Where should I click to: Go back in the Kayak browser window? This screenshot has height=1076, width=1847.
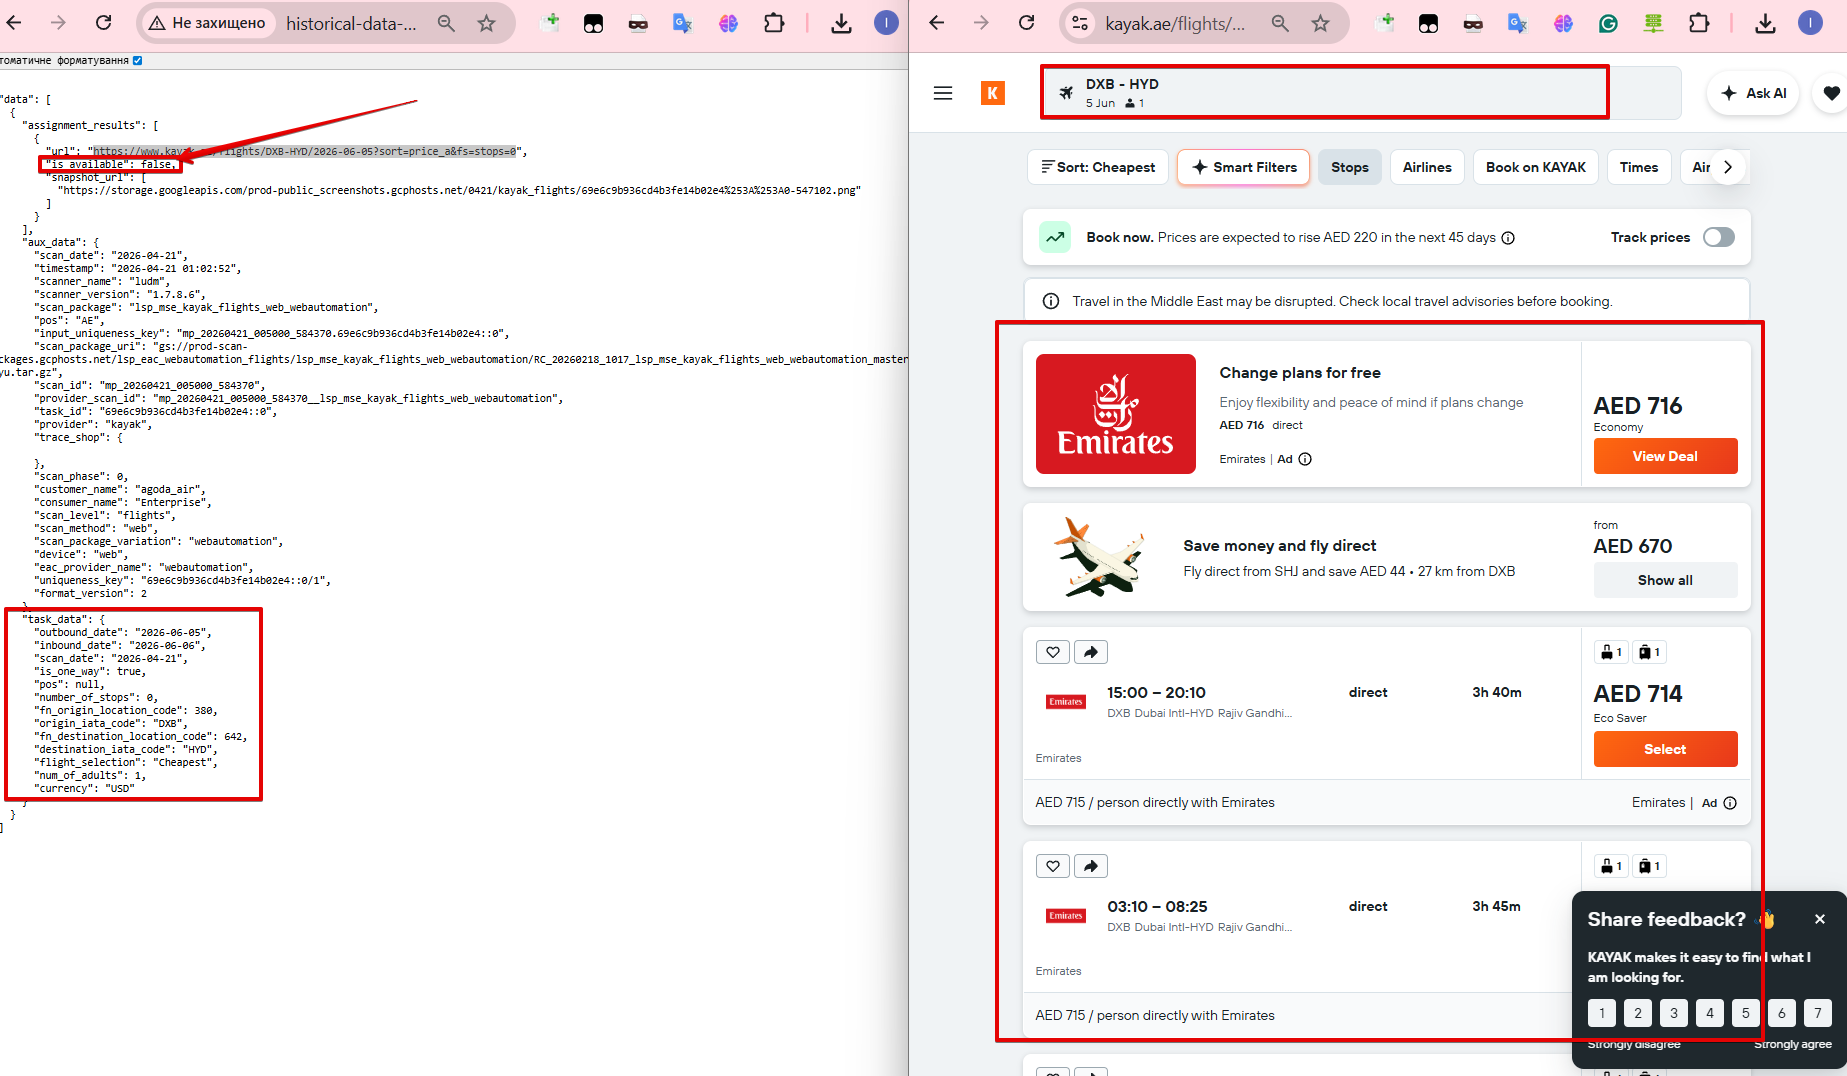[937, 23]
